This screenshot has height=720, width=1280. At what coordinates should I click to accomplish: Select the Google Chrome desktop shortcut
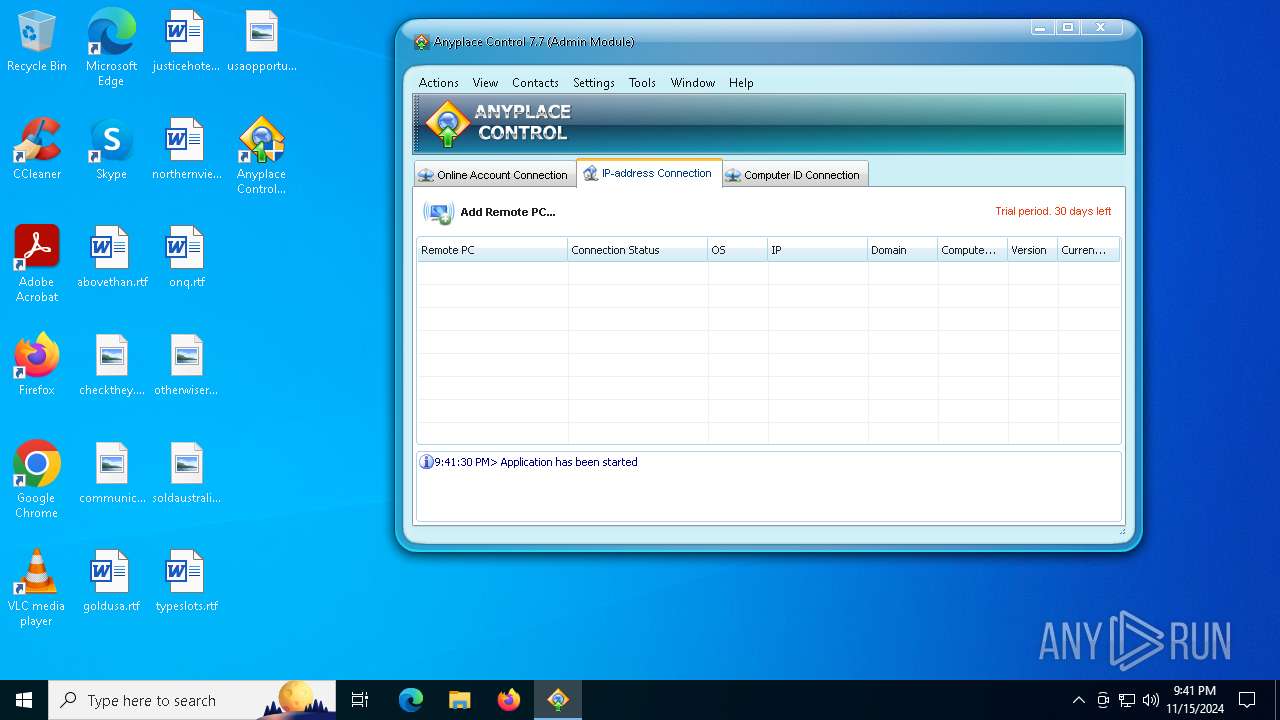point(37,480)
